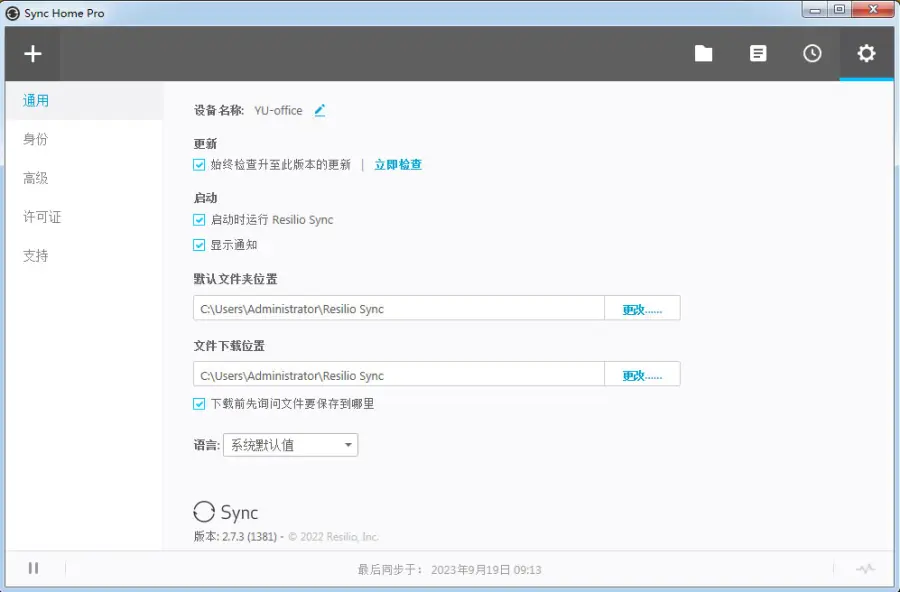Click the © 2022 Resilio, Inc. link
The image size is (900, 592).
point(333,537)
